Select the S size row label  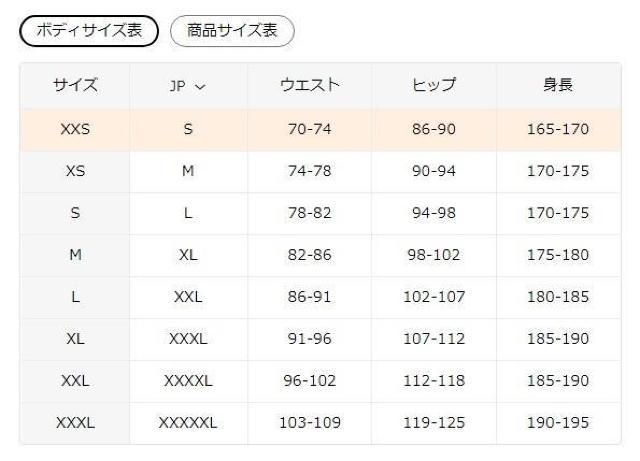[x=75, y=213]
